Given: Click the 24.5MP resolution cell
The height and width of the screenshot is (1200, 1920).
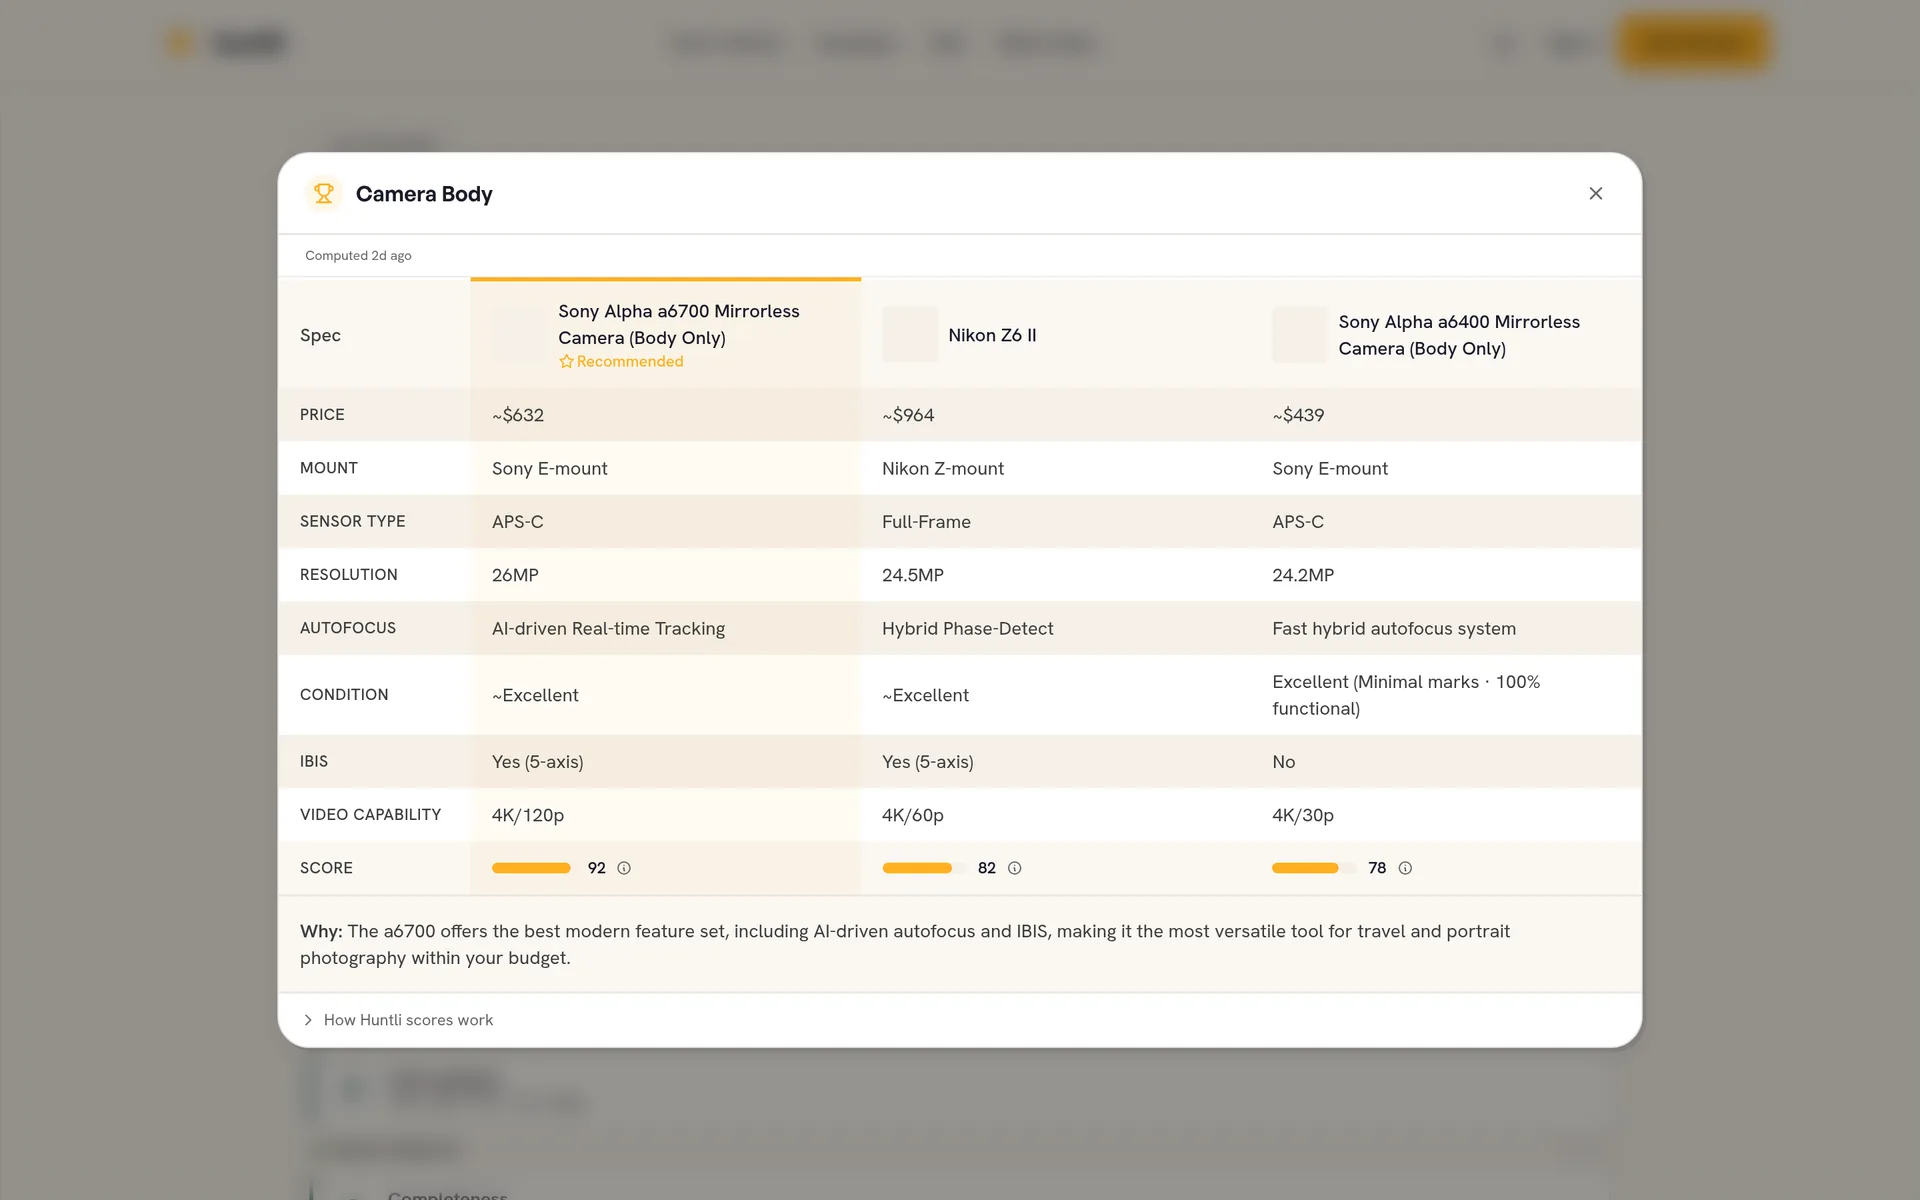Looking at the screenshot, I should click(x=1056, y=575).
